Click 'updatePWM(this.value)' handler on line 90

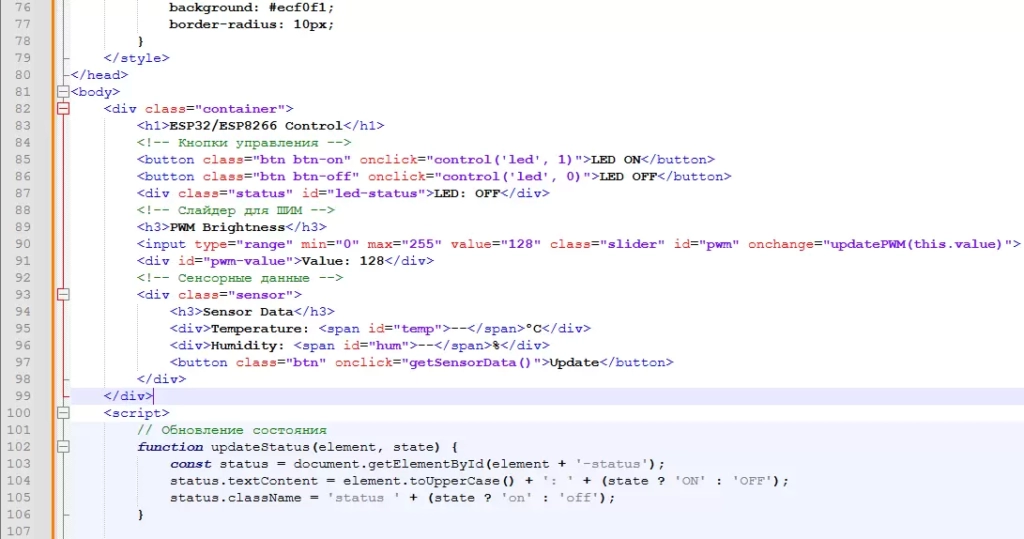coord(916,244)
